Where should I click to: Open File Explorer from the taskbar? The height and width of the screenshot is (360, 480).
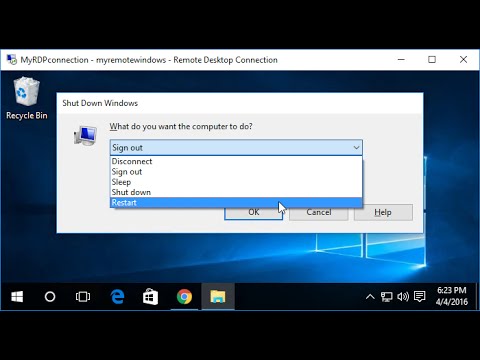218,296
